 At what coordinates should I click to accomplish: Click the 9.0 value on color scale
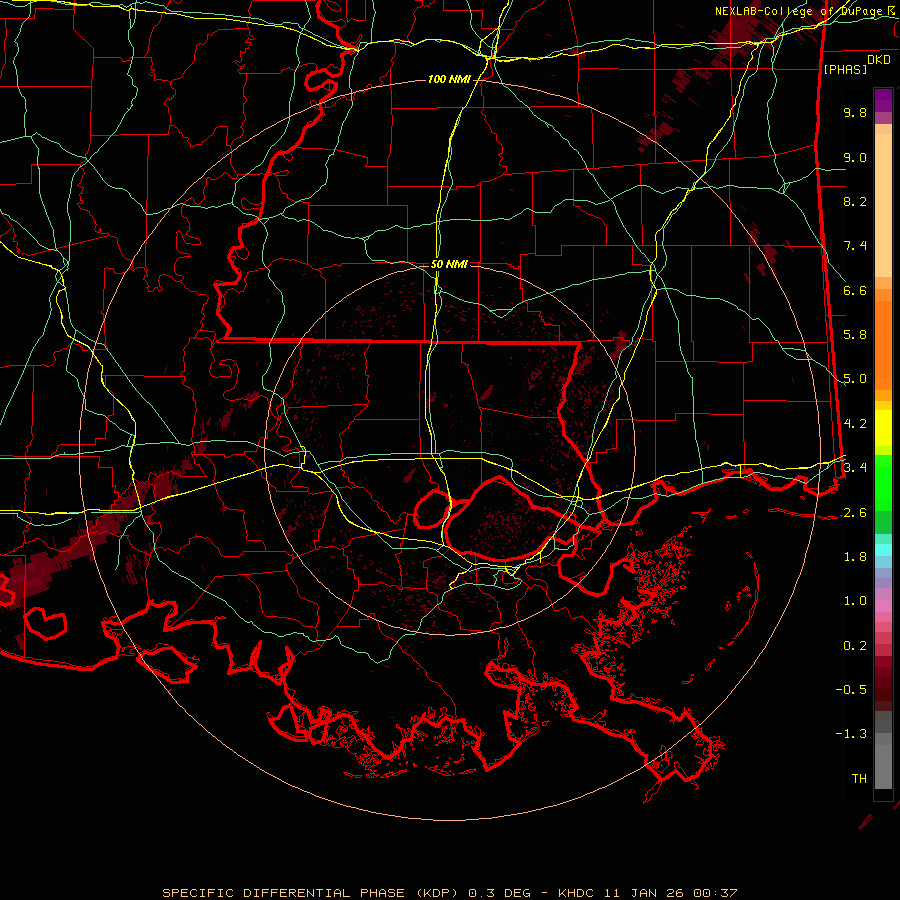coord(855,157)
